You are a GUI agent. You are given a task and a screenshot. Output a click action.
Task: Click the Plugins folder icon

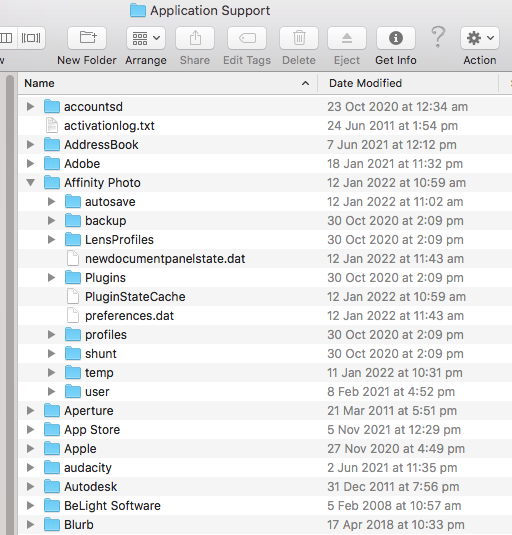[73, 277]
